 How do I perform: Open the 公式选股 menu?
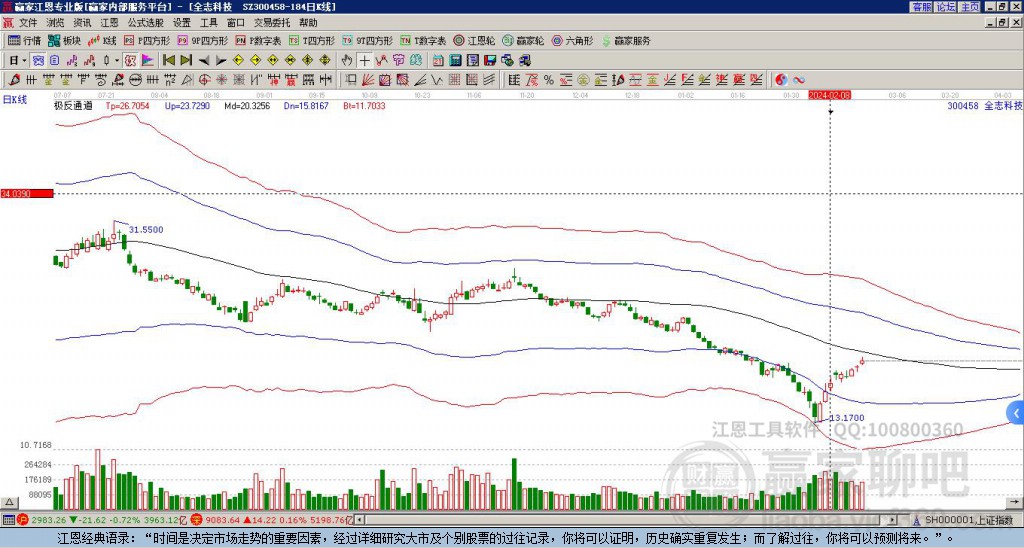pos(146,23)
